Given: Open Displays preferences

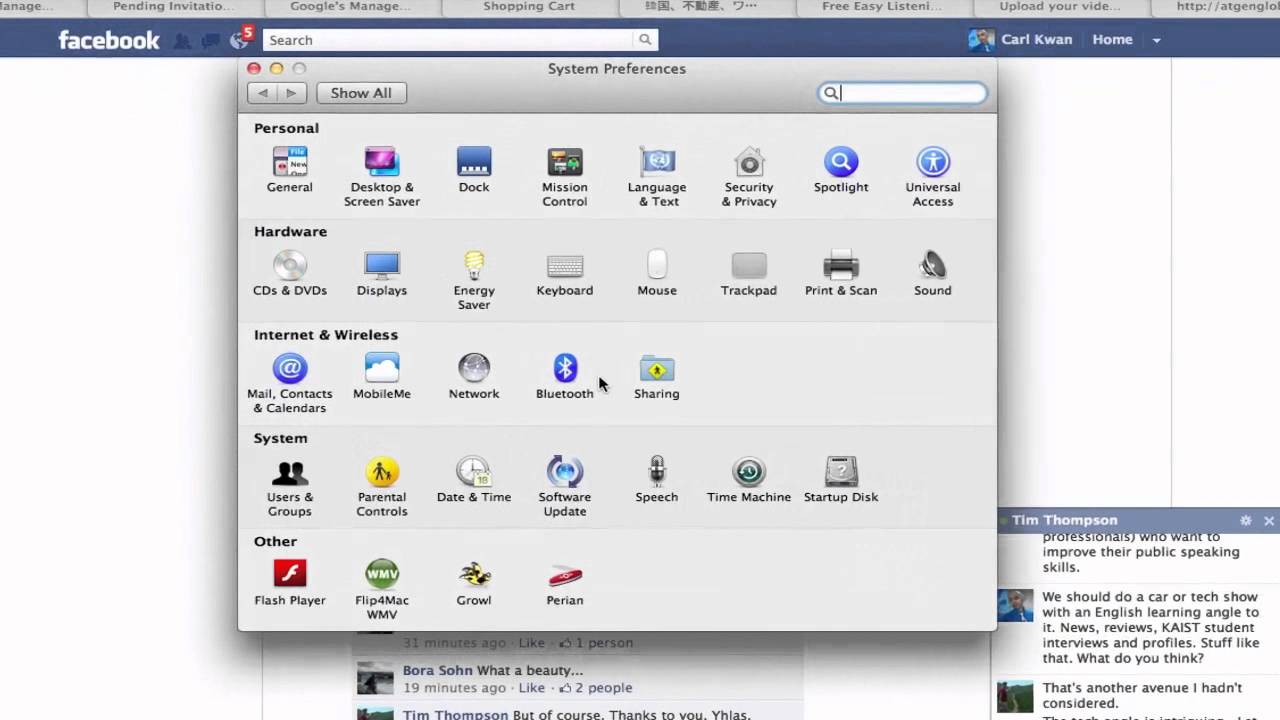Looking at the screenshot, I should click(x=382, y=273).
